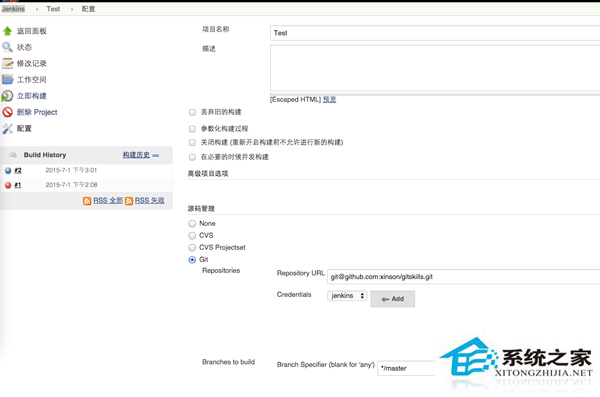
Task: Open the 返回面板 sidebar link
Action: [x=31, y=31]
